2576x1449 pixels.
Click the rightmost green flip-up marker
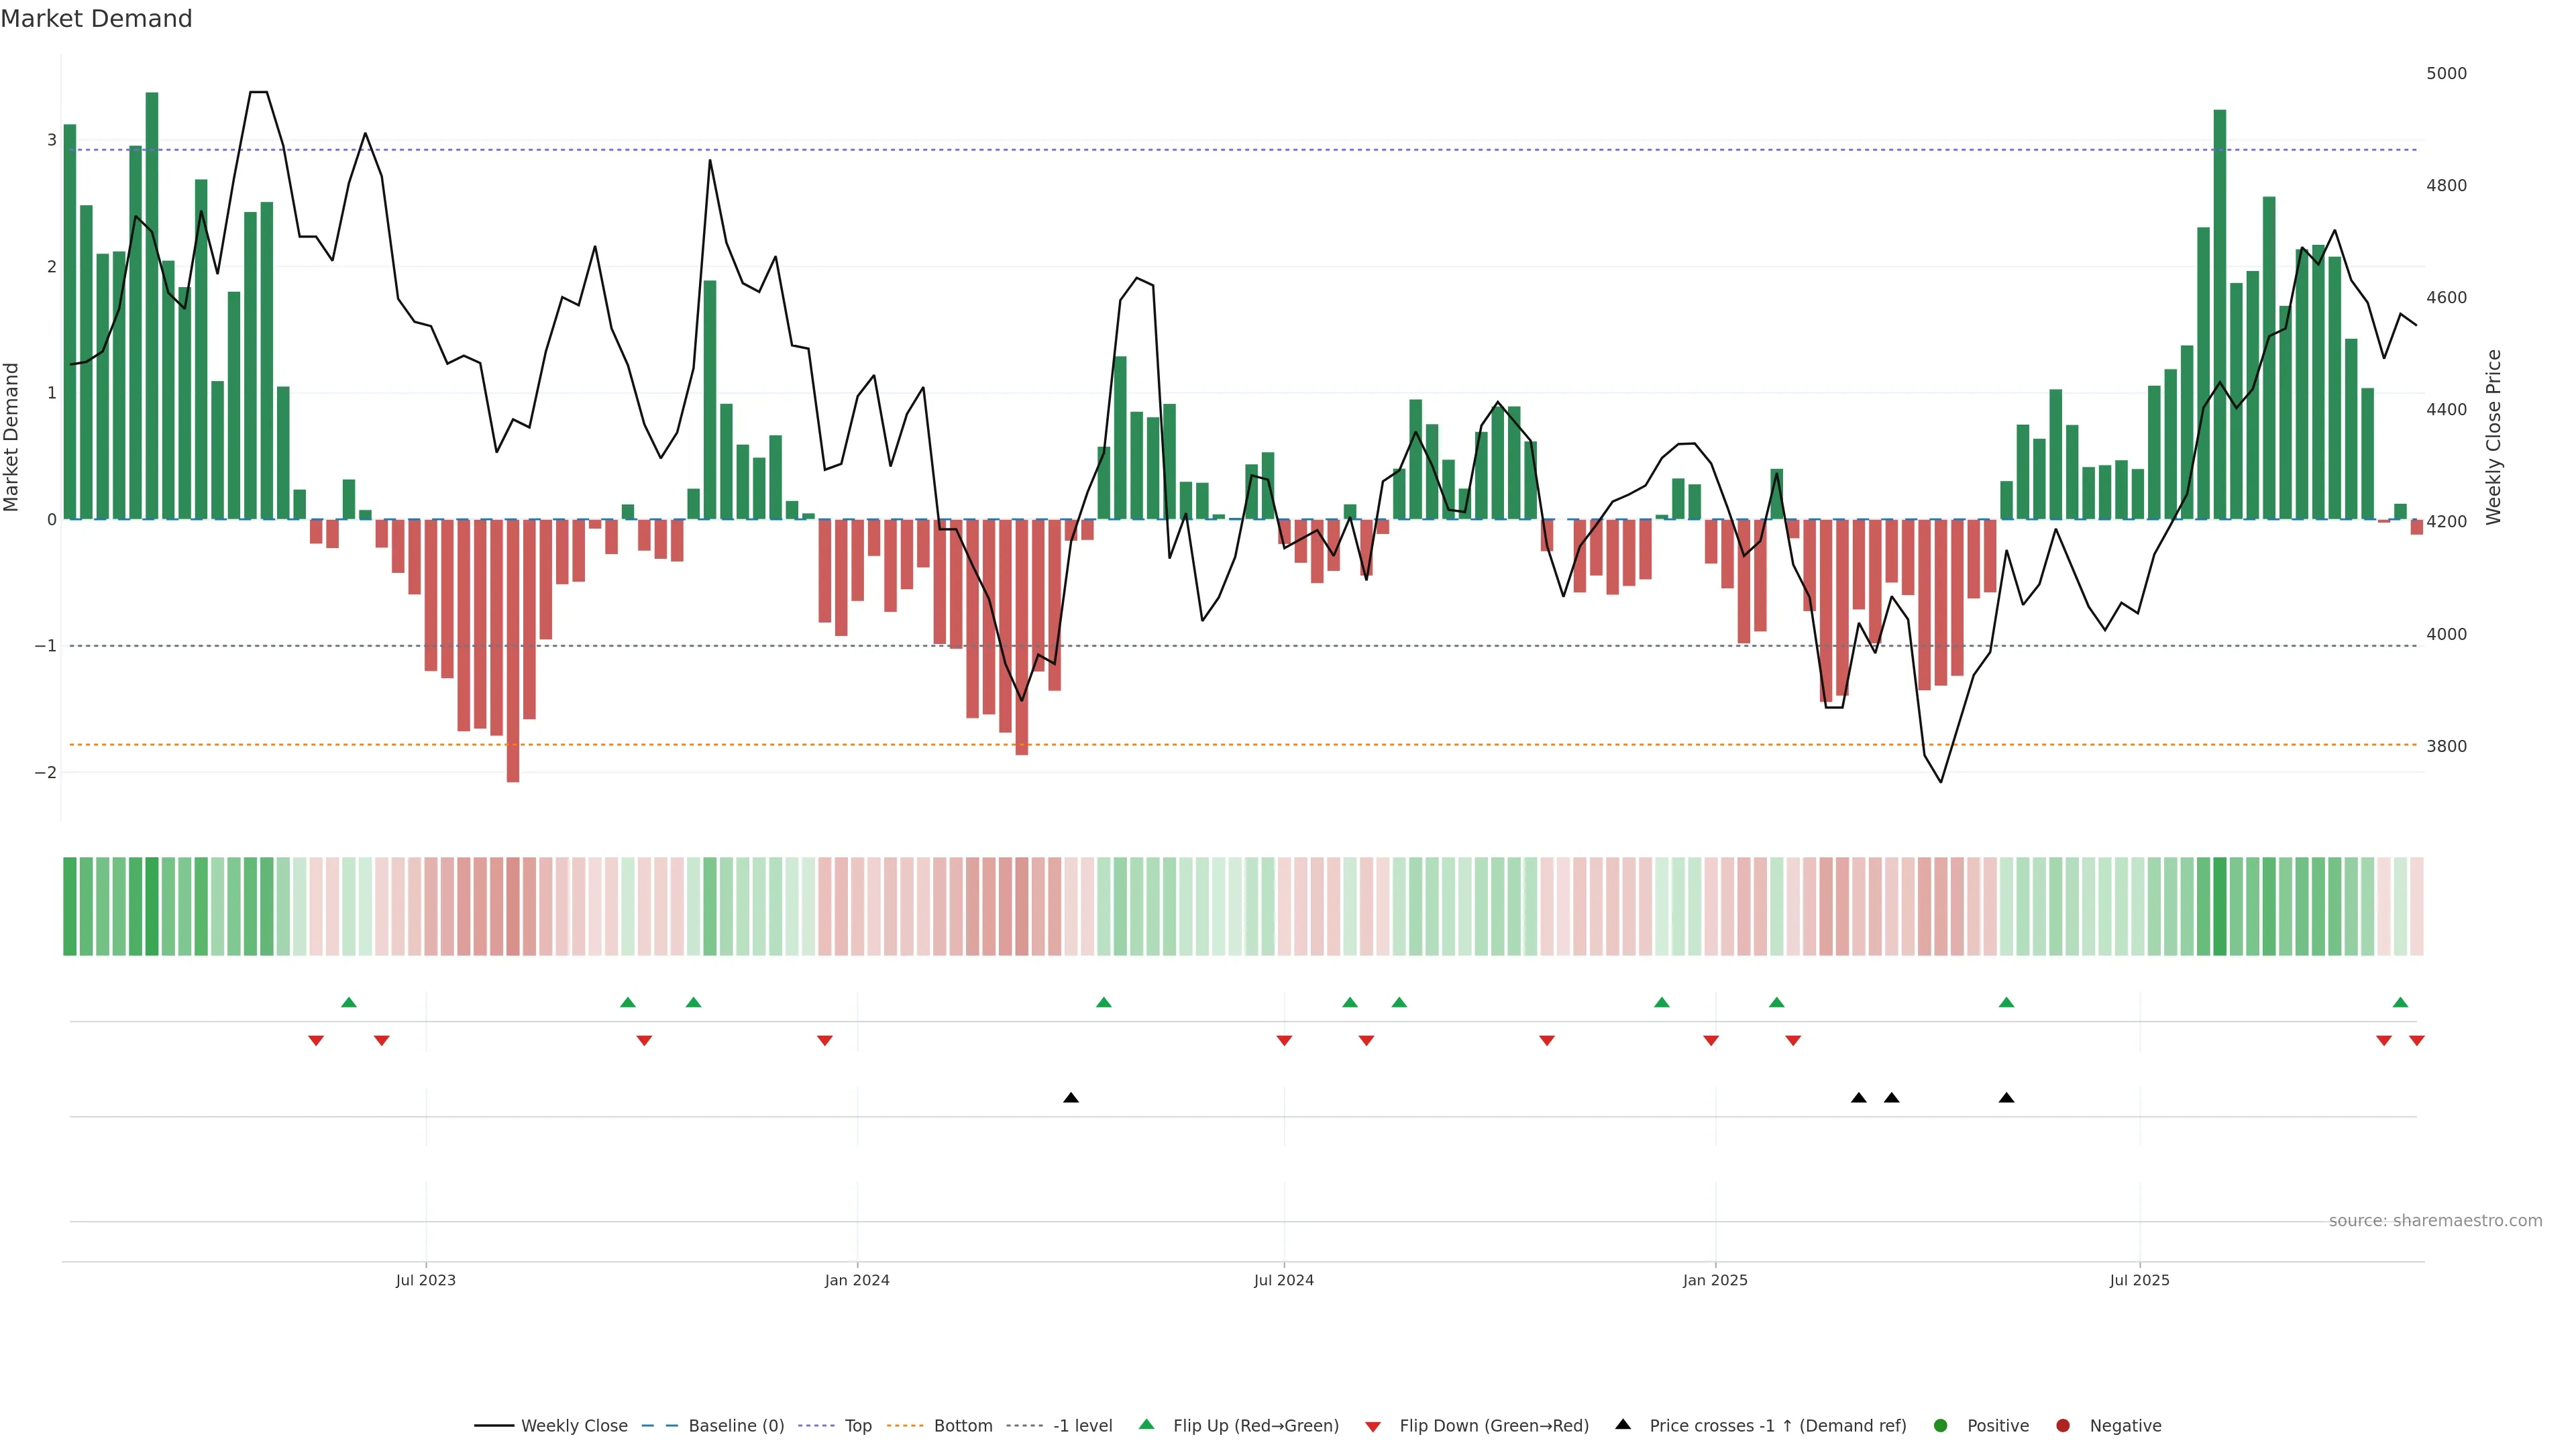[x=2400, y=1002]
